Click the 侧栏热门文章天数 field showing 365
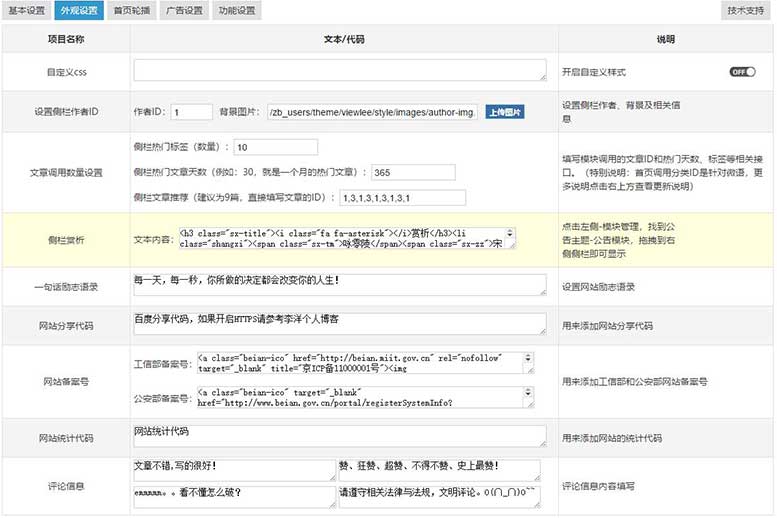 point(412,172)
